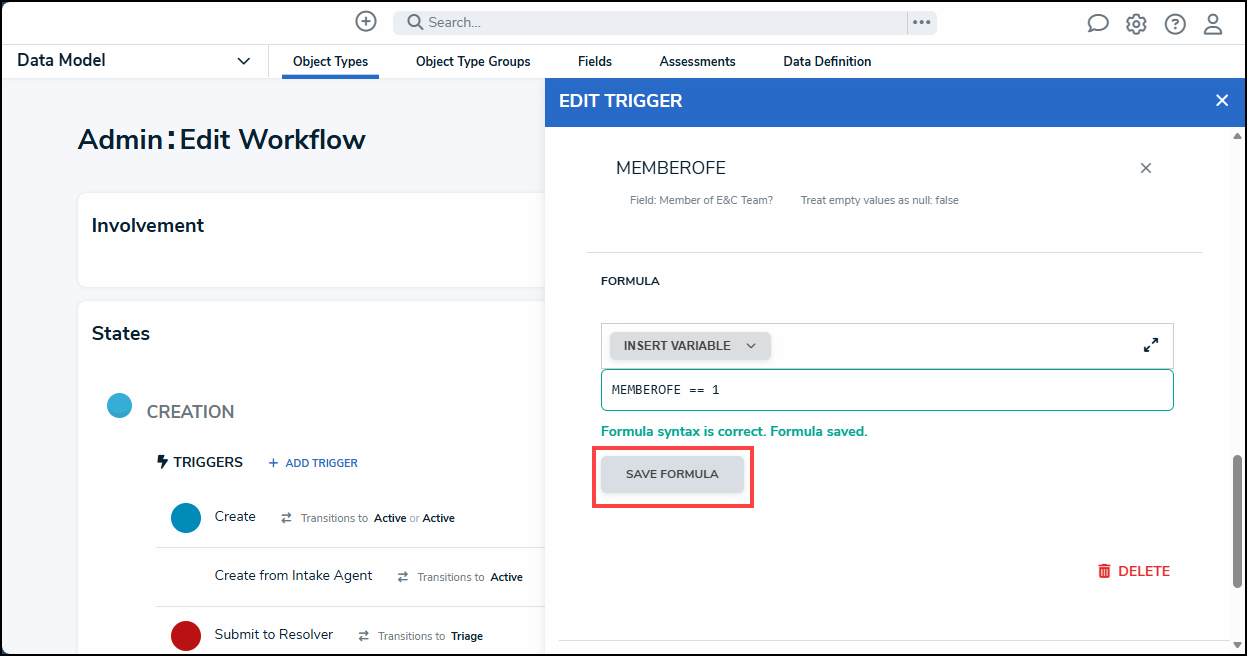Open the Data Model dropdown
Viewport: 1247px width, 656px height.
pos(134,61)
